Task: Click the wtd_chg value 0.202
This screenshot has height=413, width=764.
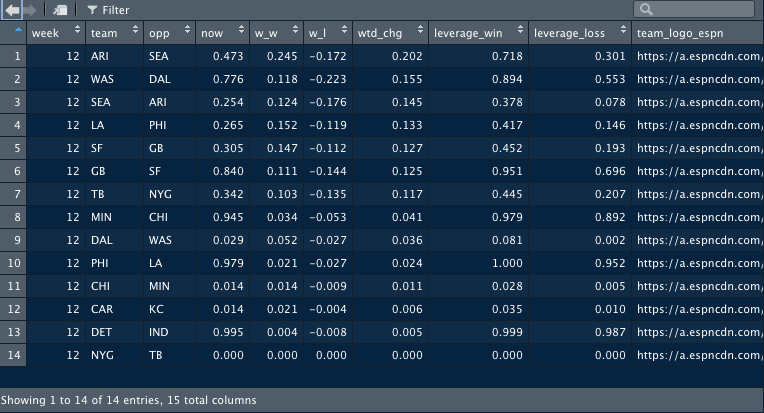Action: [407, 56]
